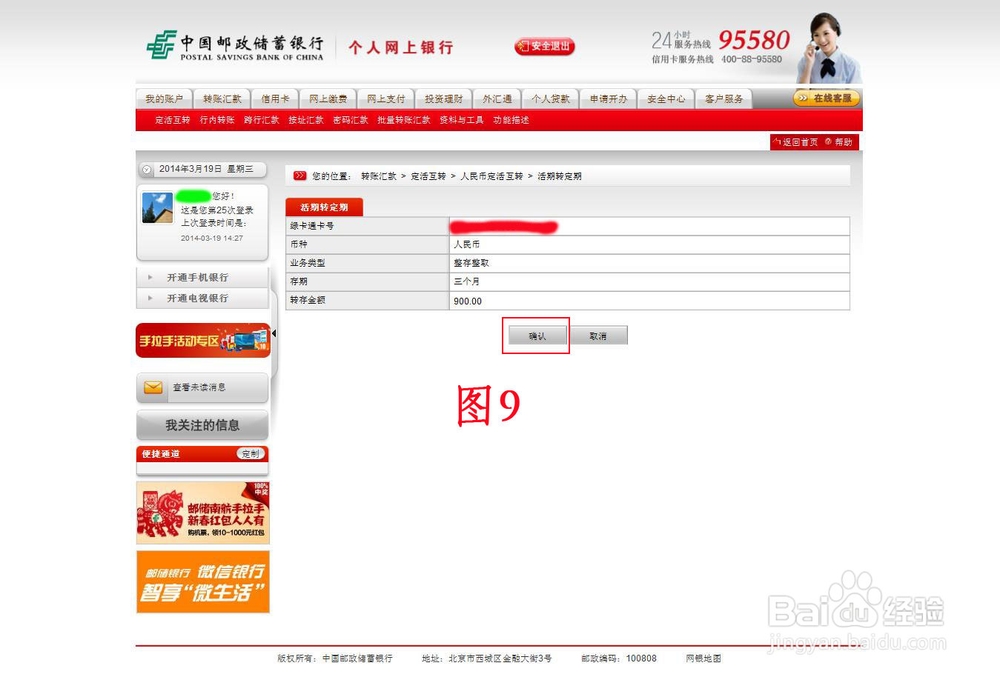The image size is (1000, 677).
Task: Collapse the sidebar using the side arrow handle
Action: 272,333
